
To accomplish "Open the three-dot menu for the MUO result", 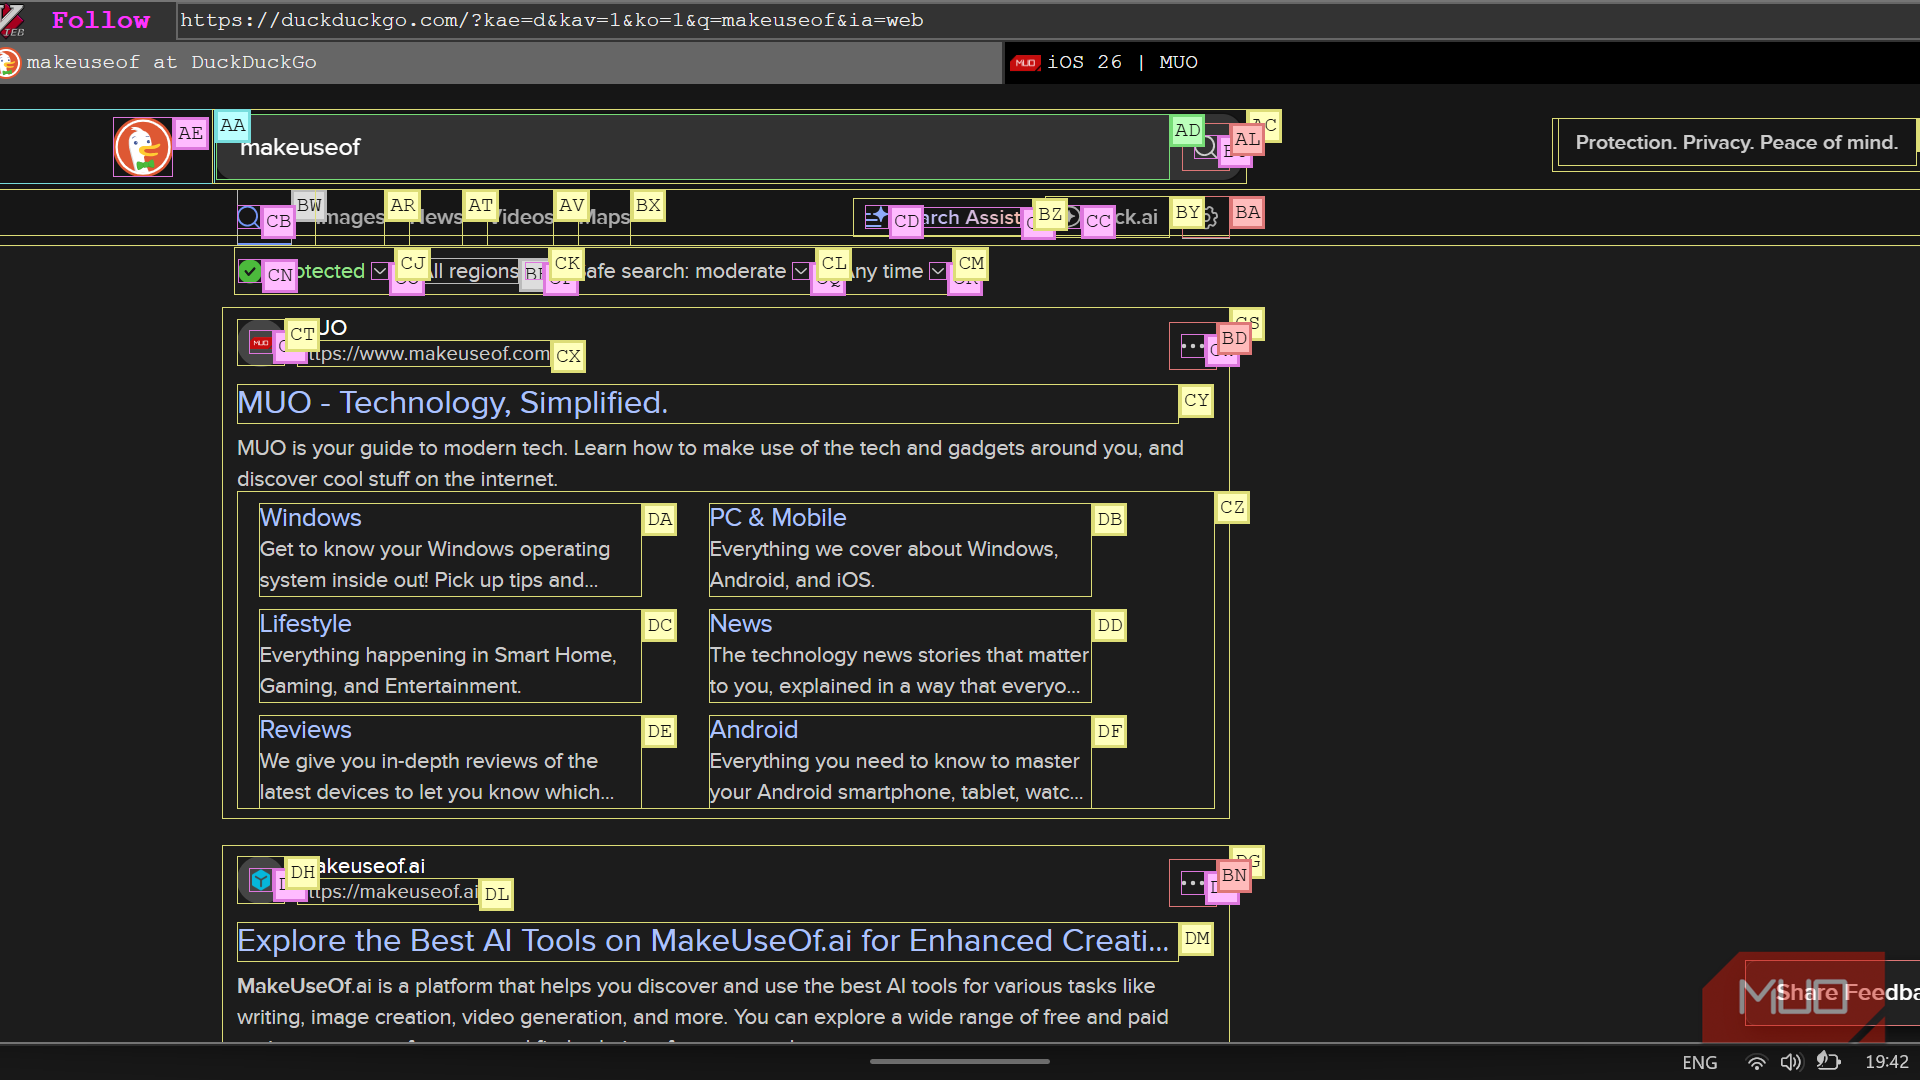I will (1193, 346).
